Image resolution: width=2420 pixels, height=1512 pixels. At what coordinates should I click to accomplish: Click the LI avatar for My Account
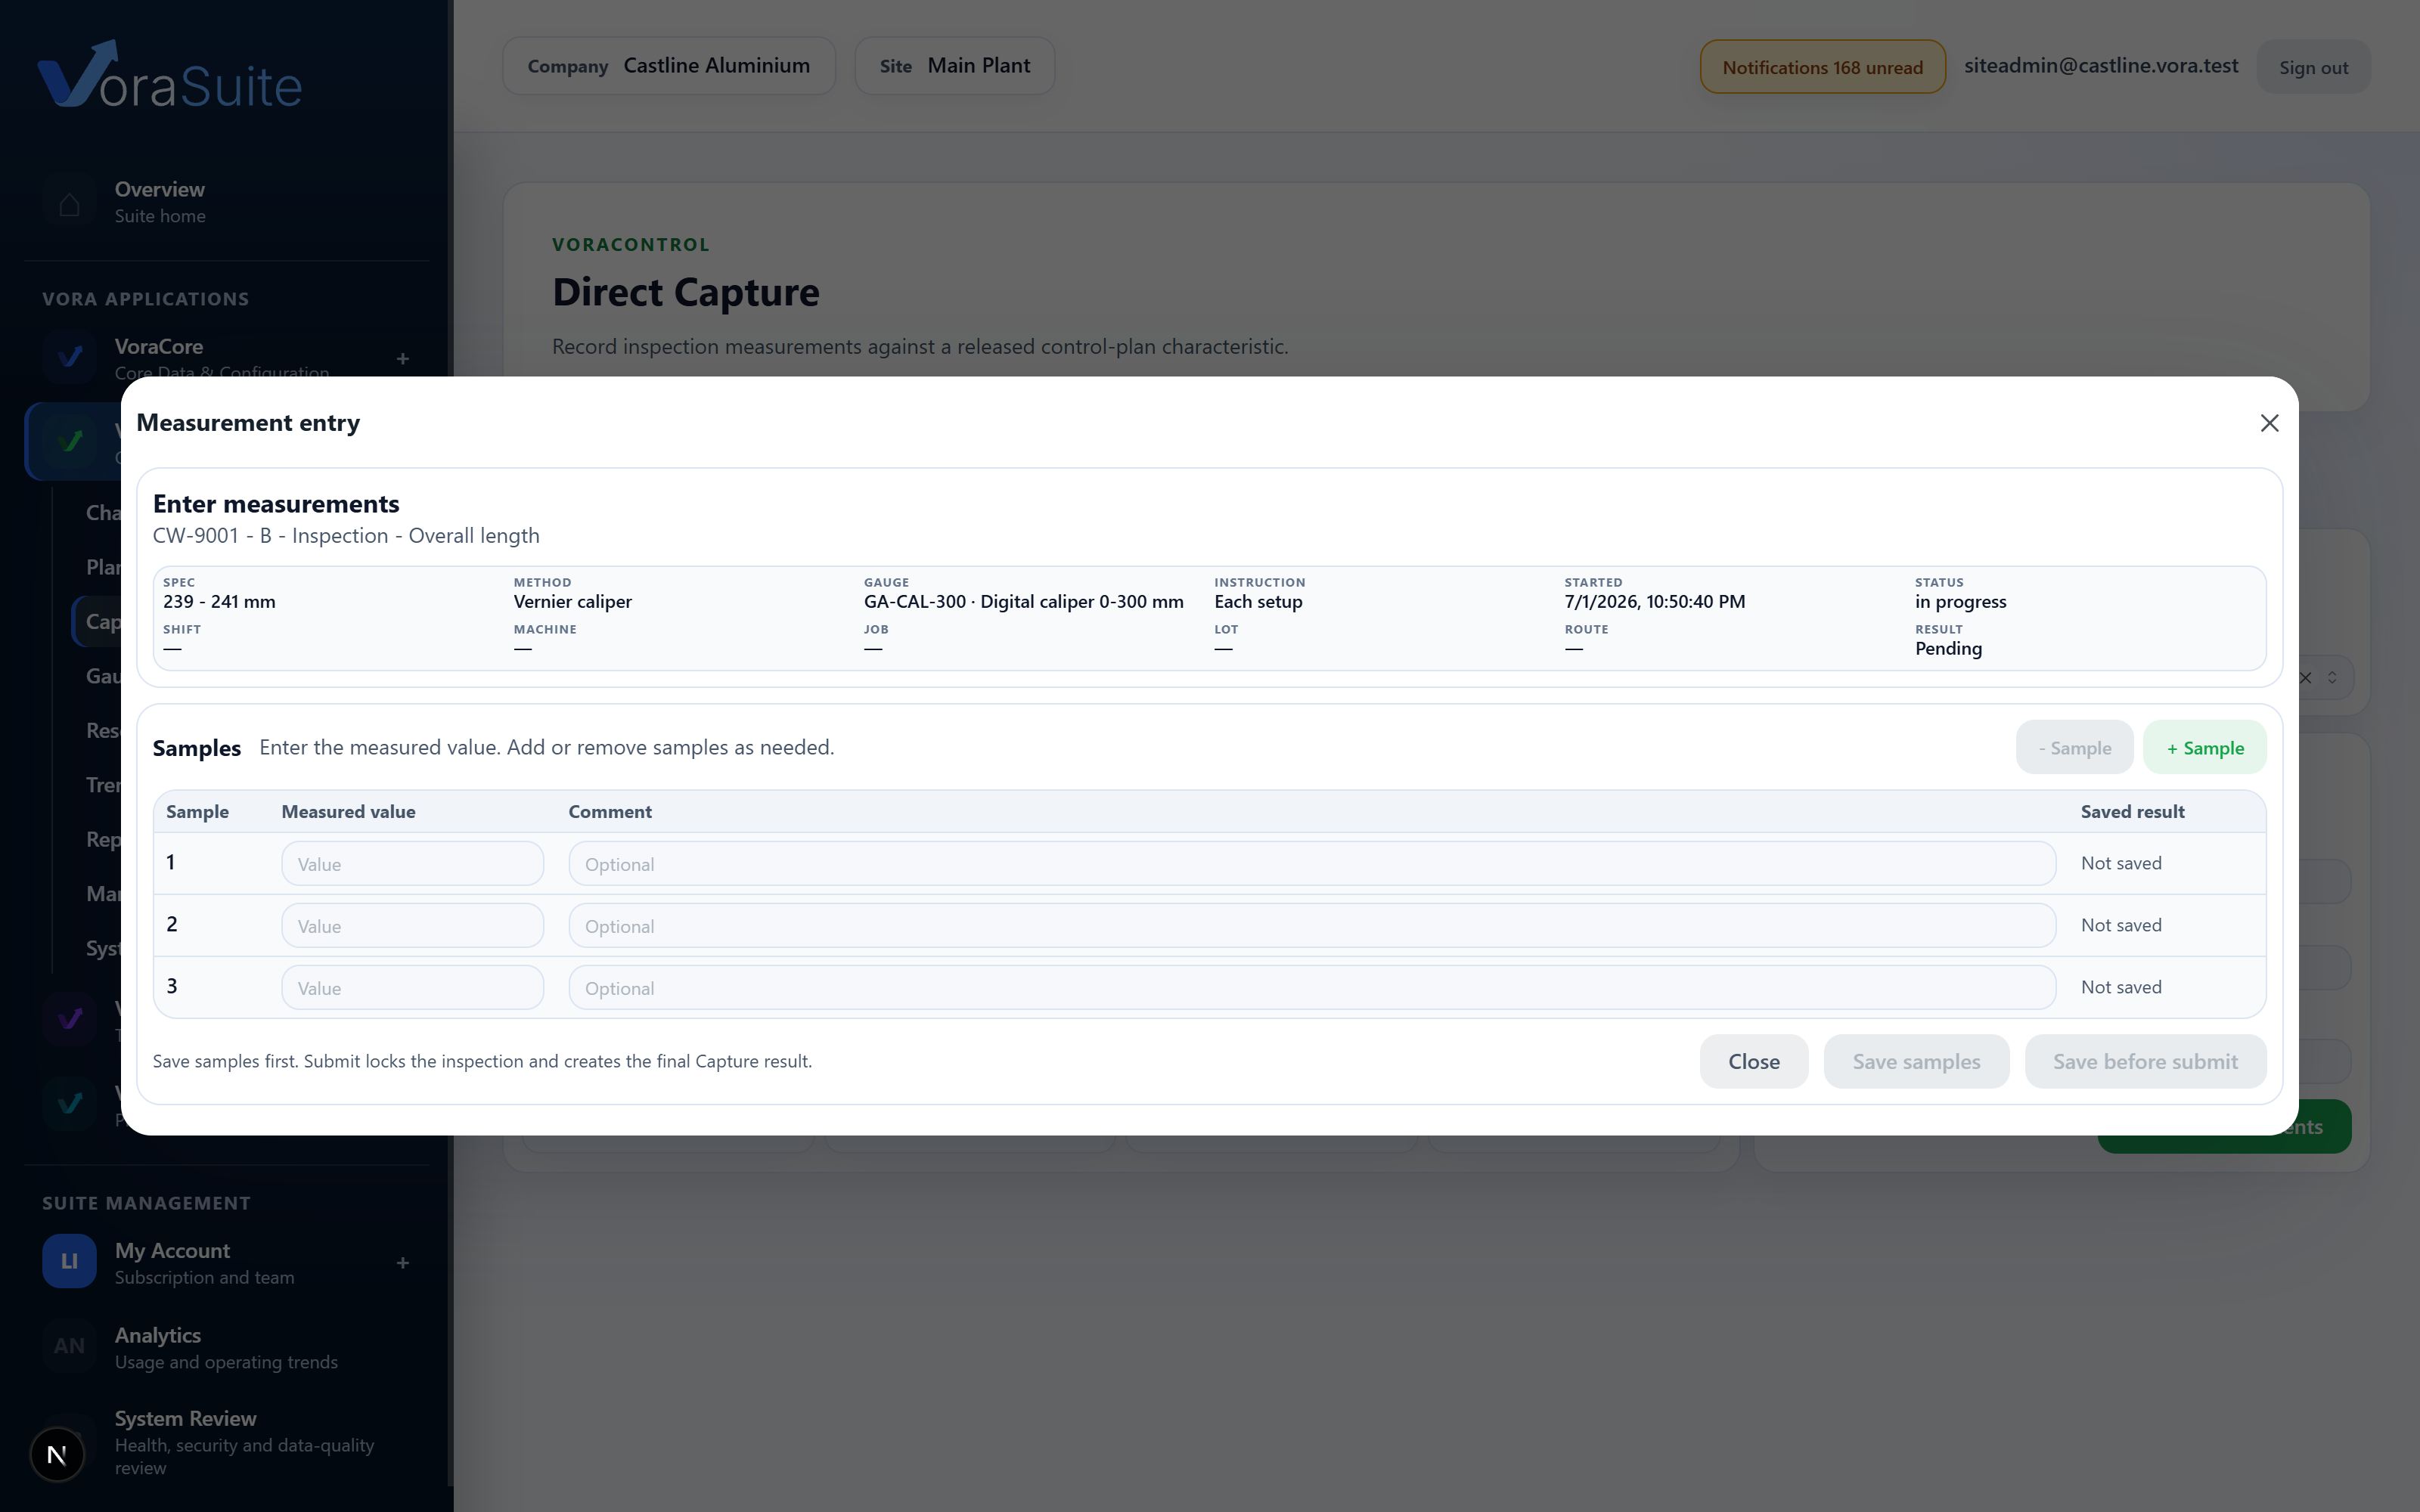(x=69, y=1262)
